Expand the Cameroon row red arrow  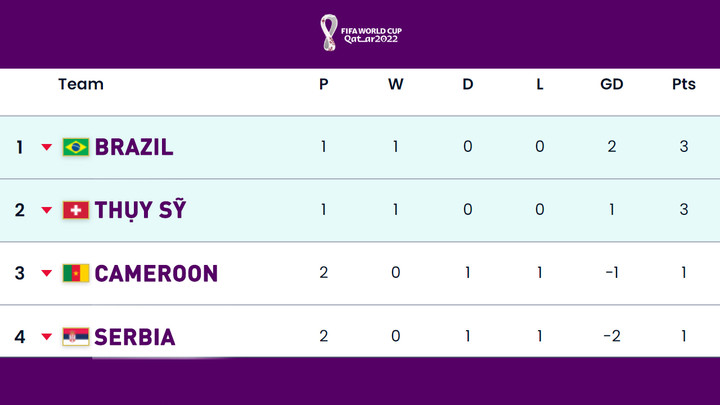coord(46,274)
